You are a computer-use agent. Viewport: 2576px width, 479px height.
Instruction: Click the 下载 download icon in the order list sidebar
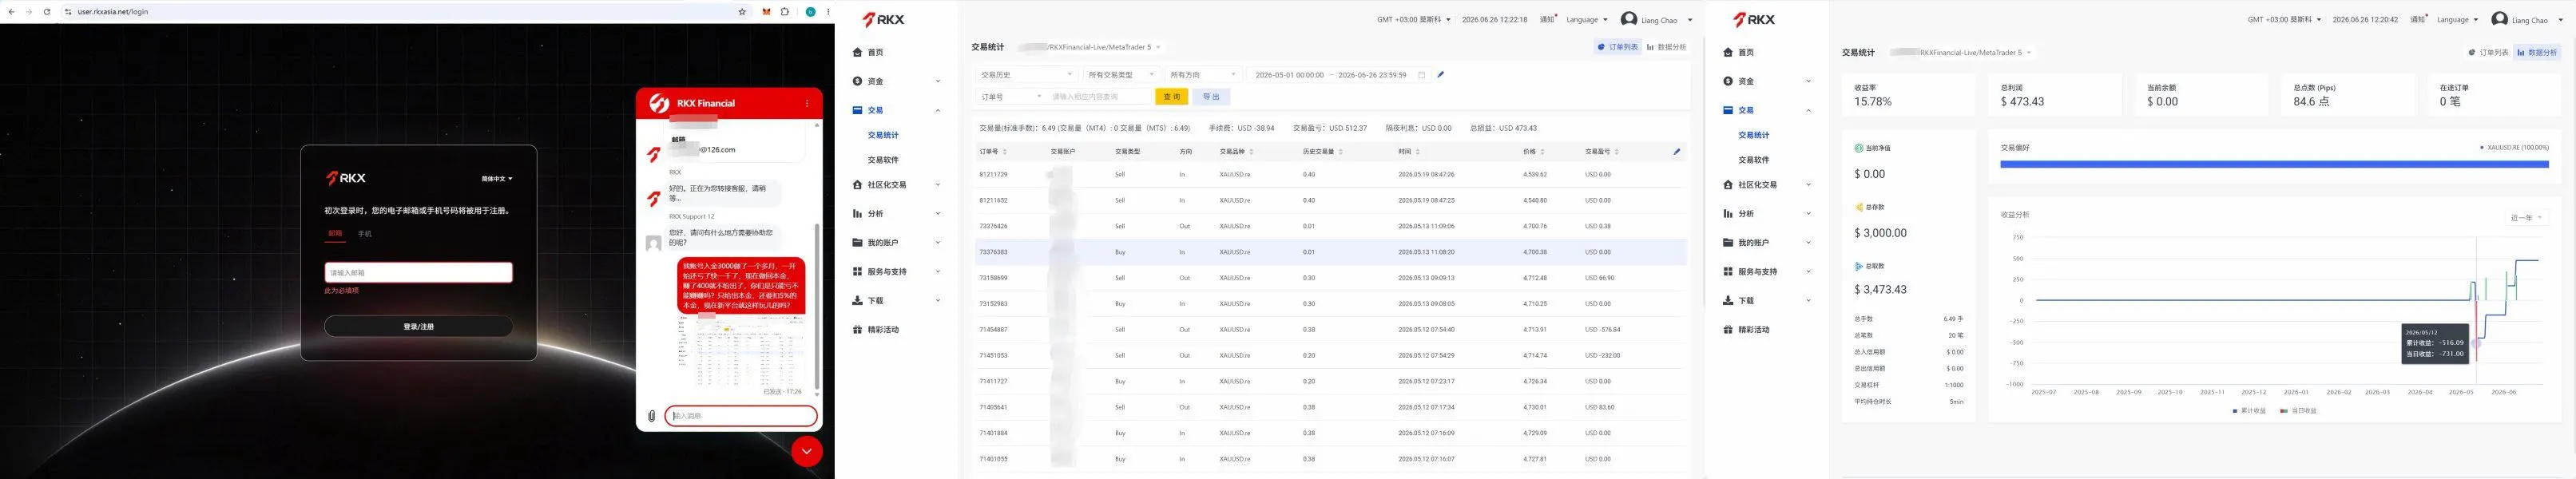pyautogui.click(x=857, y=301)
